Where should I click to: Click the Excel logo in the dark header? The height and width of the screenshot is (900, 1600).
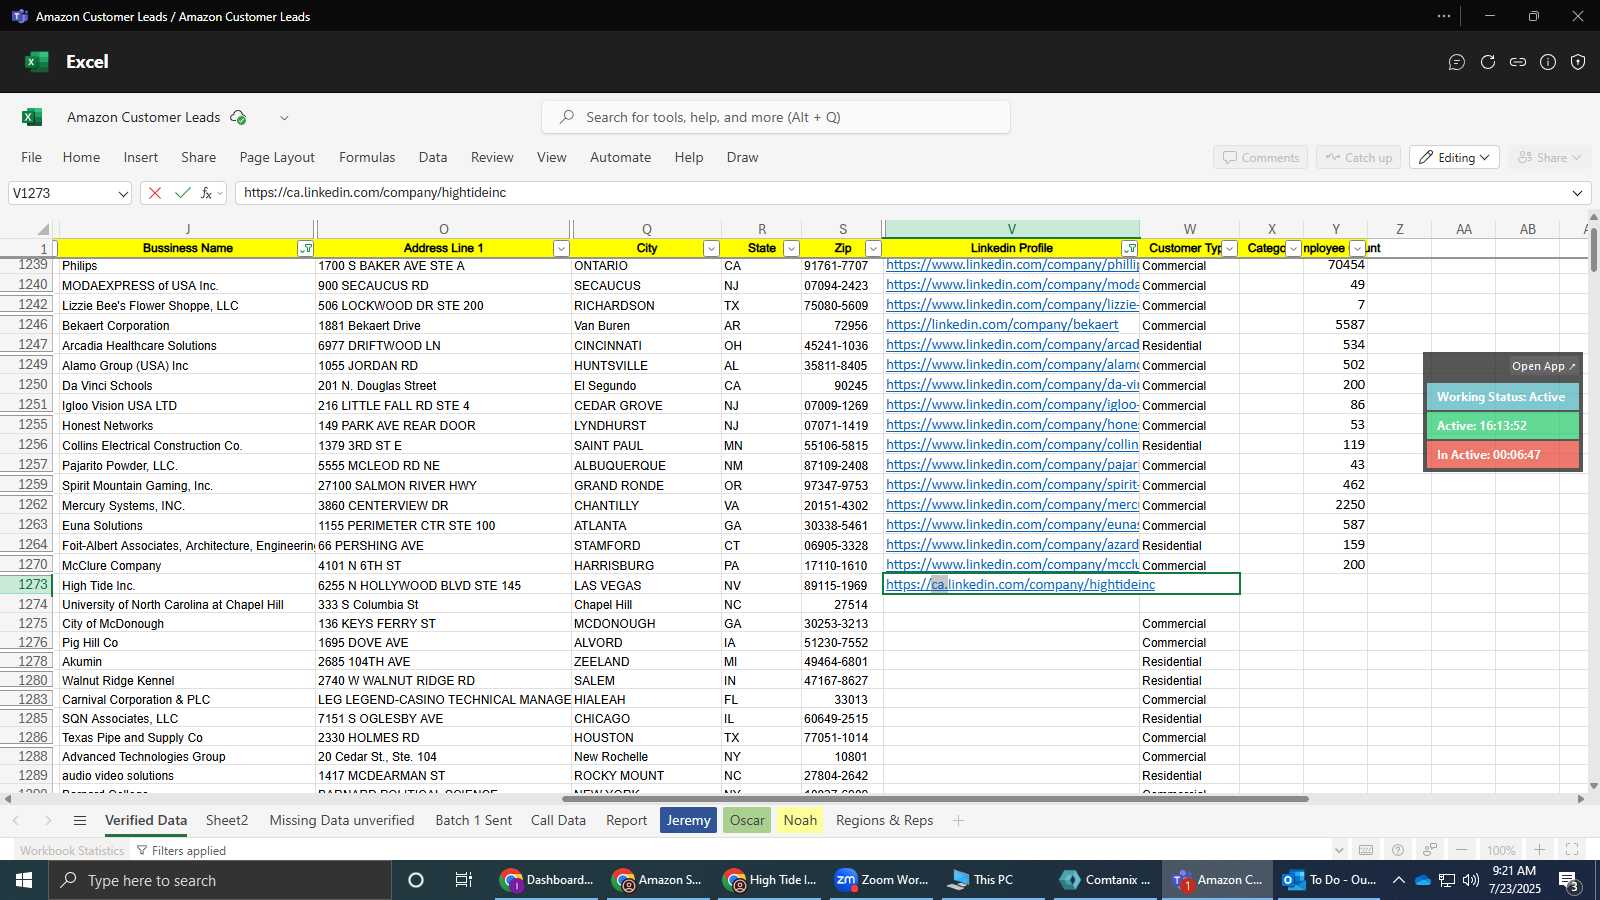coord(37,62)
